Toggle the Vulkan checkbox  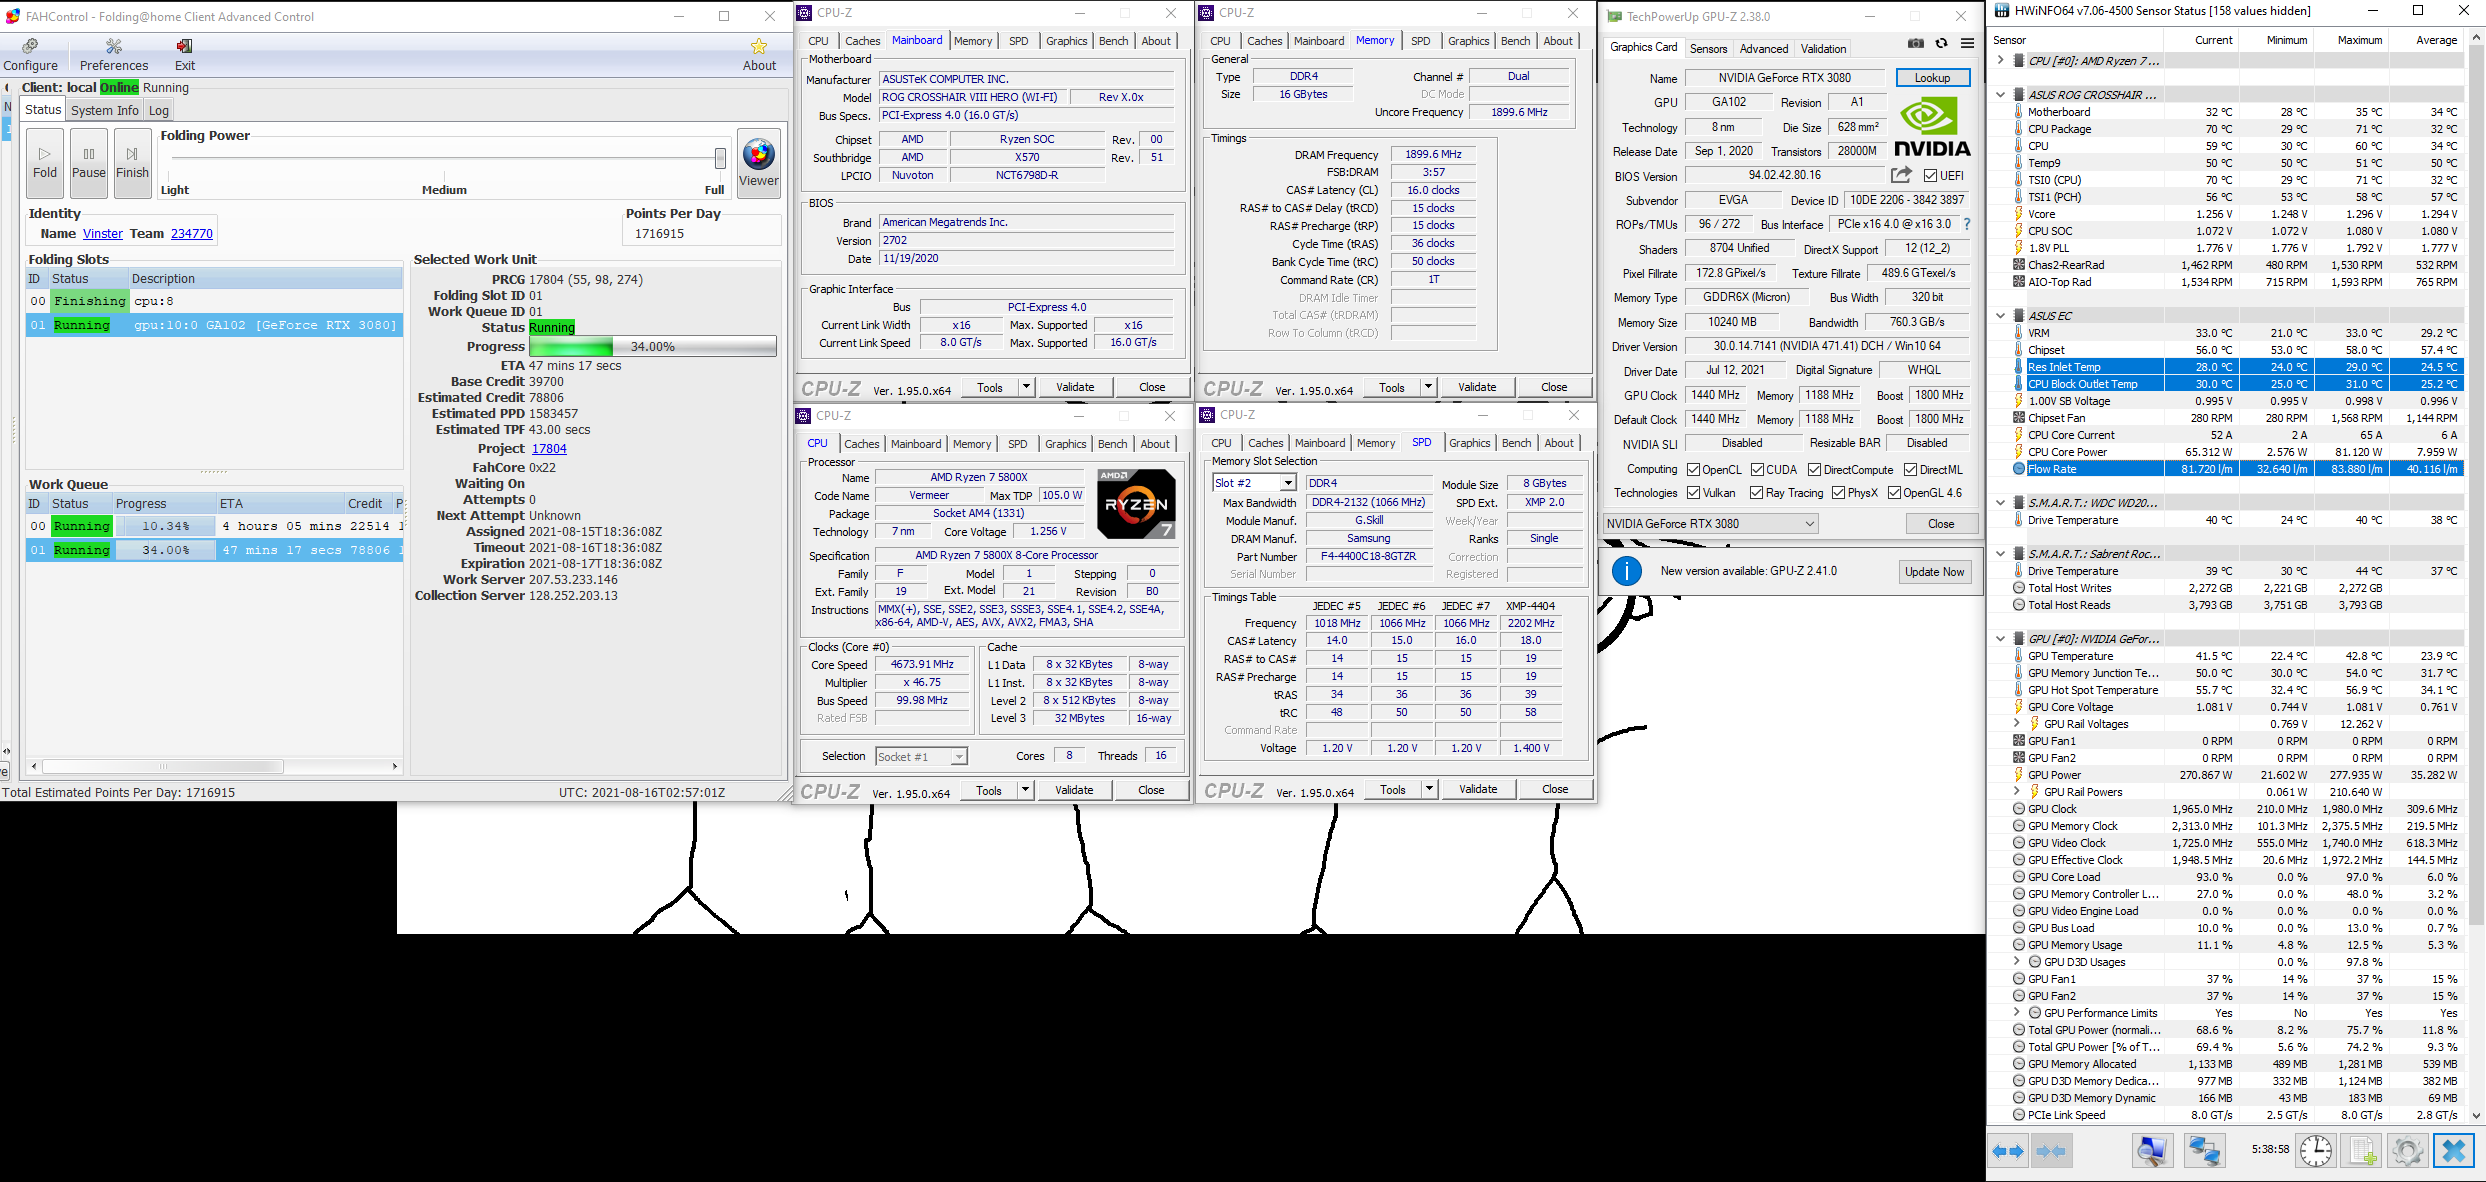[1693, 493]
